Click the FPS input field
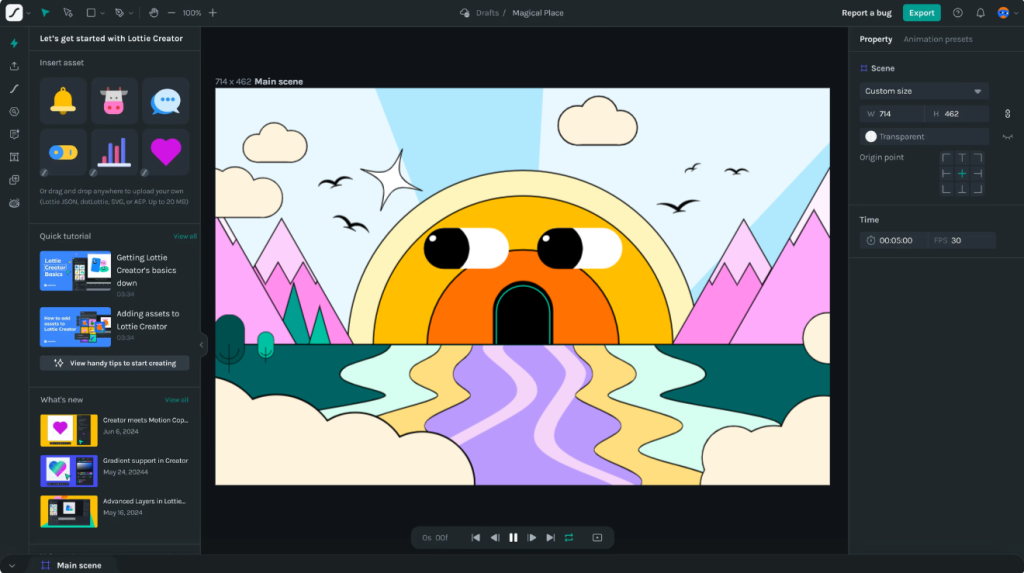1024x573 pixels. (x=970, y=240)
